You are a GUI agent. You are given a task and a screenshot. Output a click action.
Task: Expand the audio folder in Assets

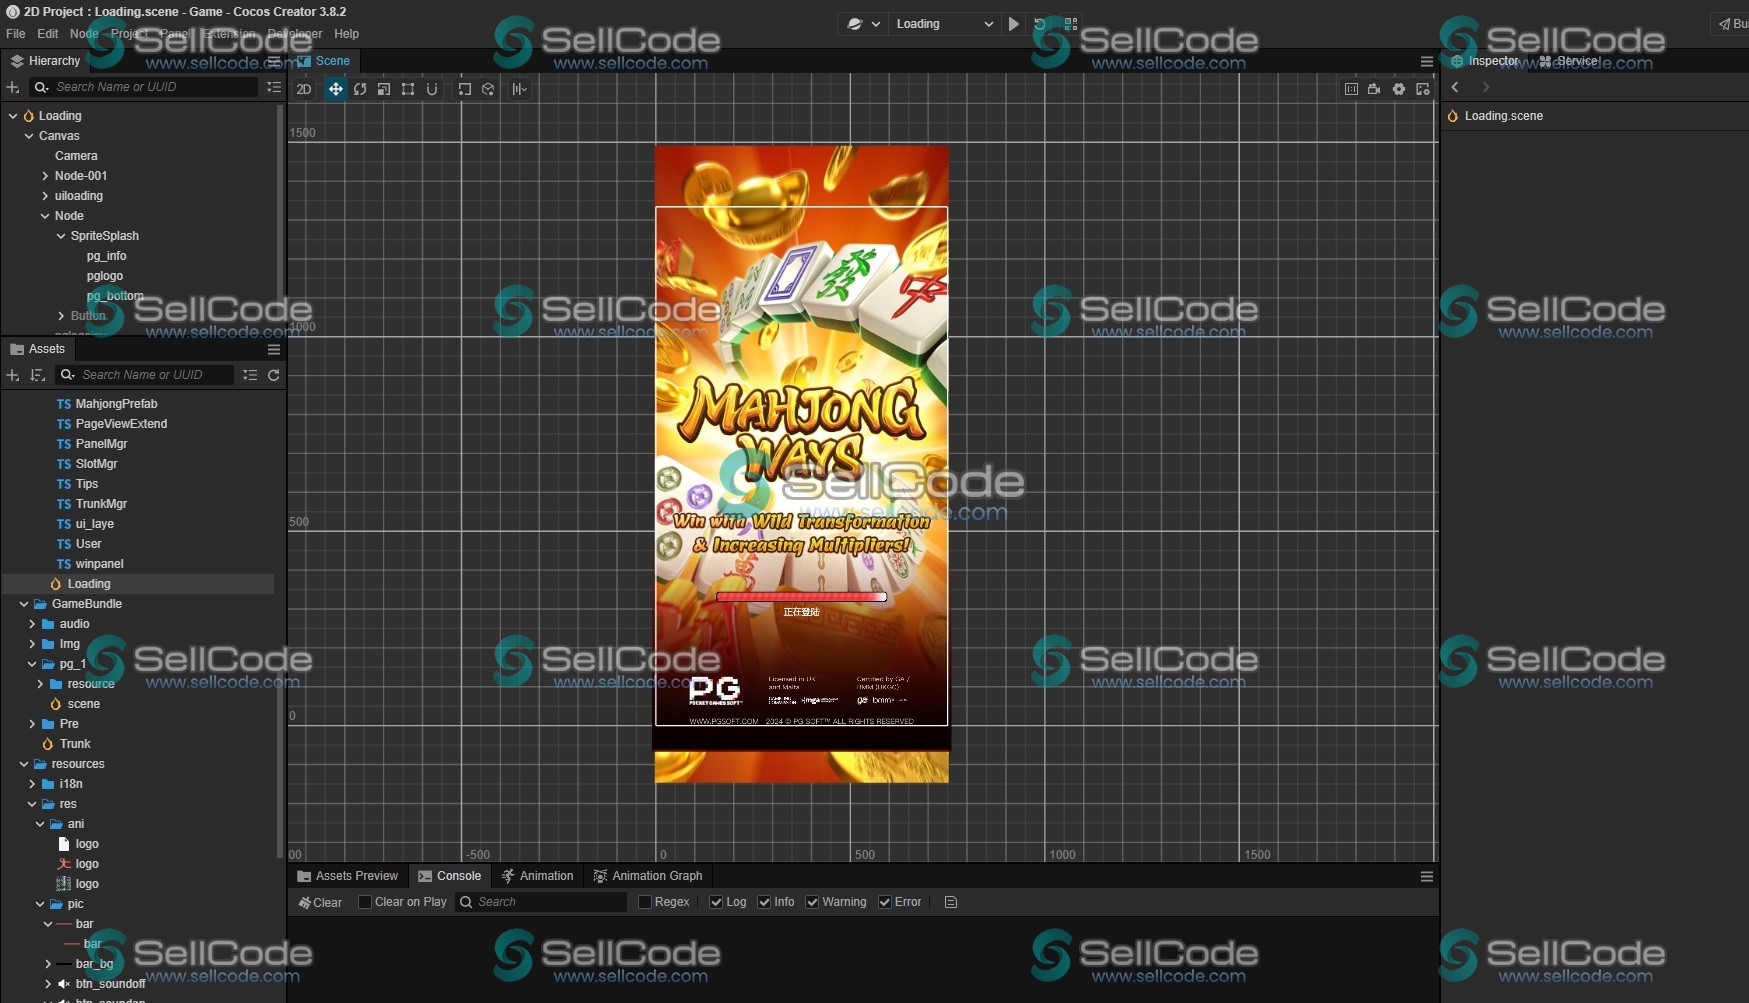[x=32, y=624]
